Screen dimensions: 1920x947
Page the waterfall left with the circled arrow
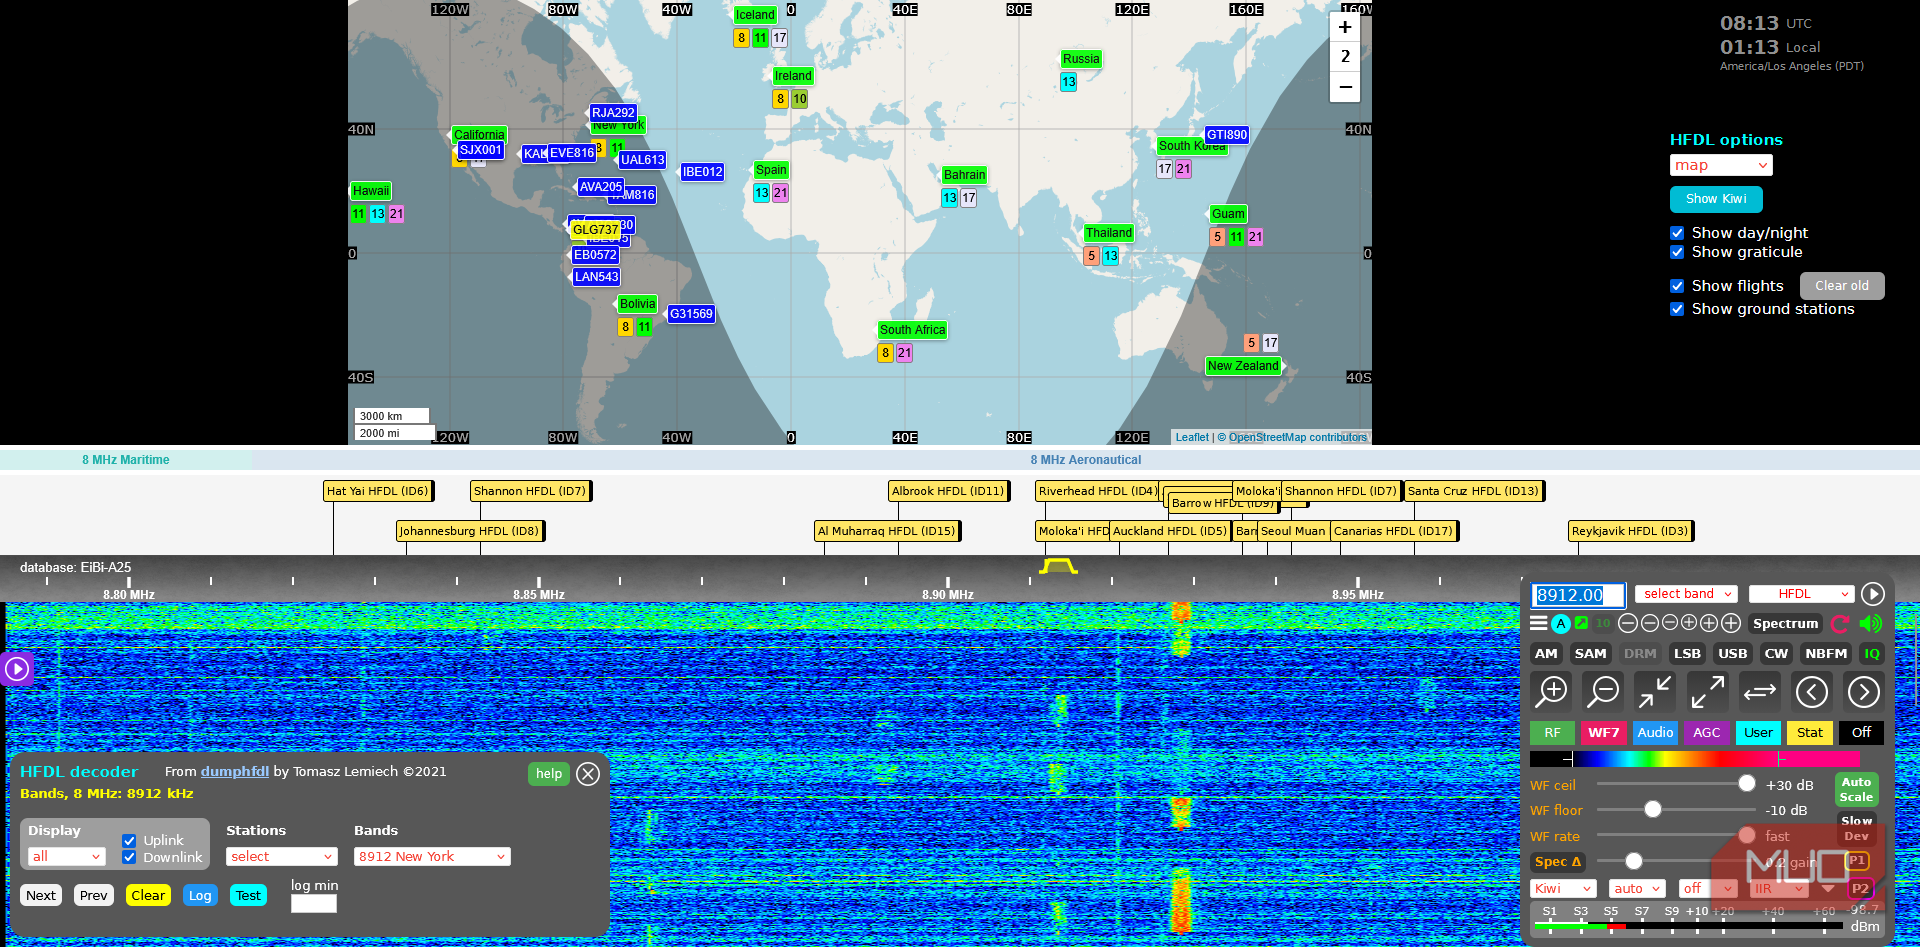(x=1812, y=691)
